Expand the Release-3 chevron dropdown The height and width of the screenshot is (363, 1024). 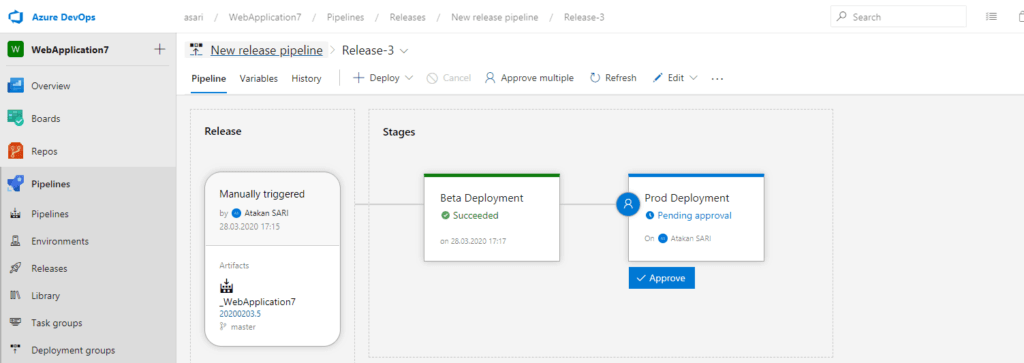pos(404,50)
